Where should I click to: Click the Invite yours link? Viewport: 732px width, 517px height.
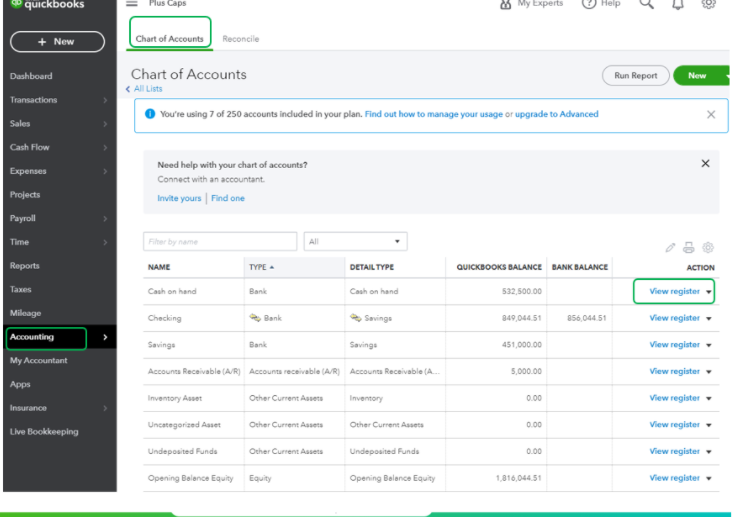[x=179, y=198]
